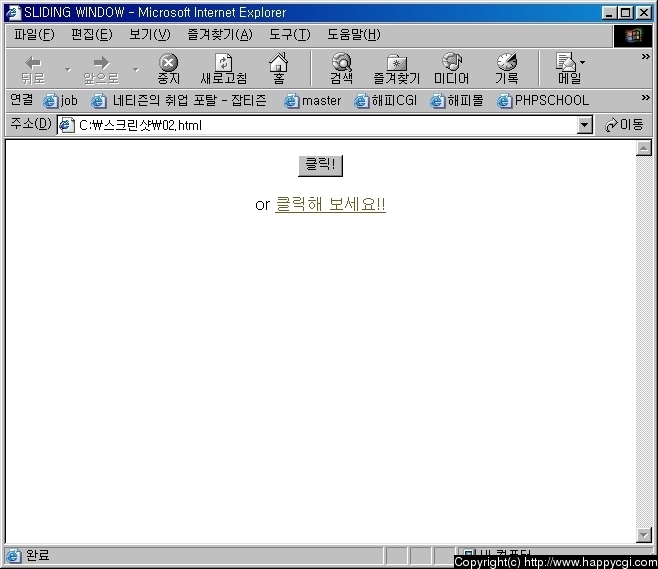Open the 즐겨찾기(A) menu

coord(219,34)
